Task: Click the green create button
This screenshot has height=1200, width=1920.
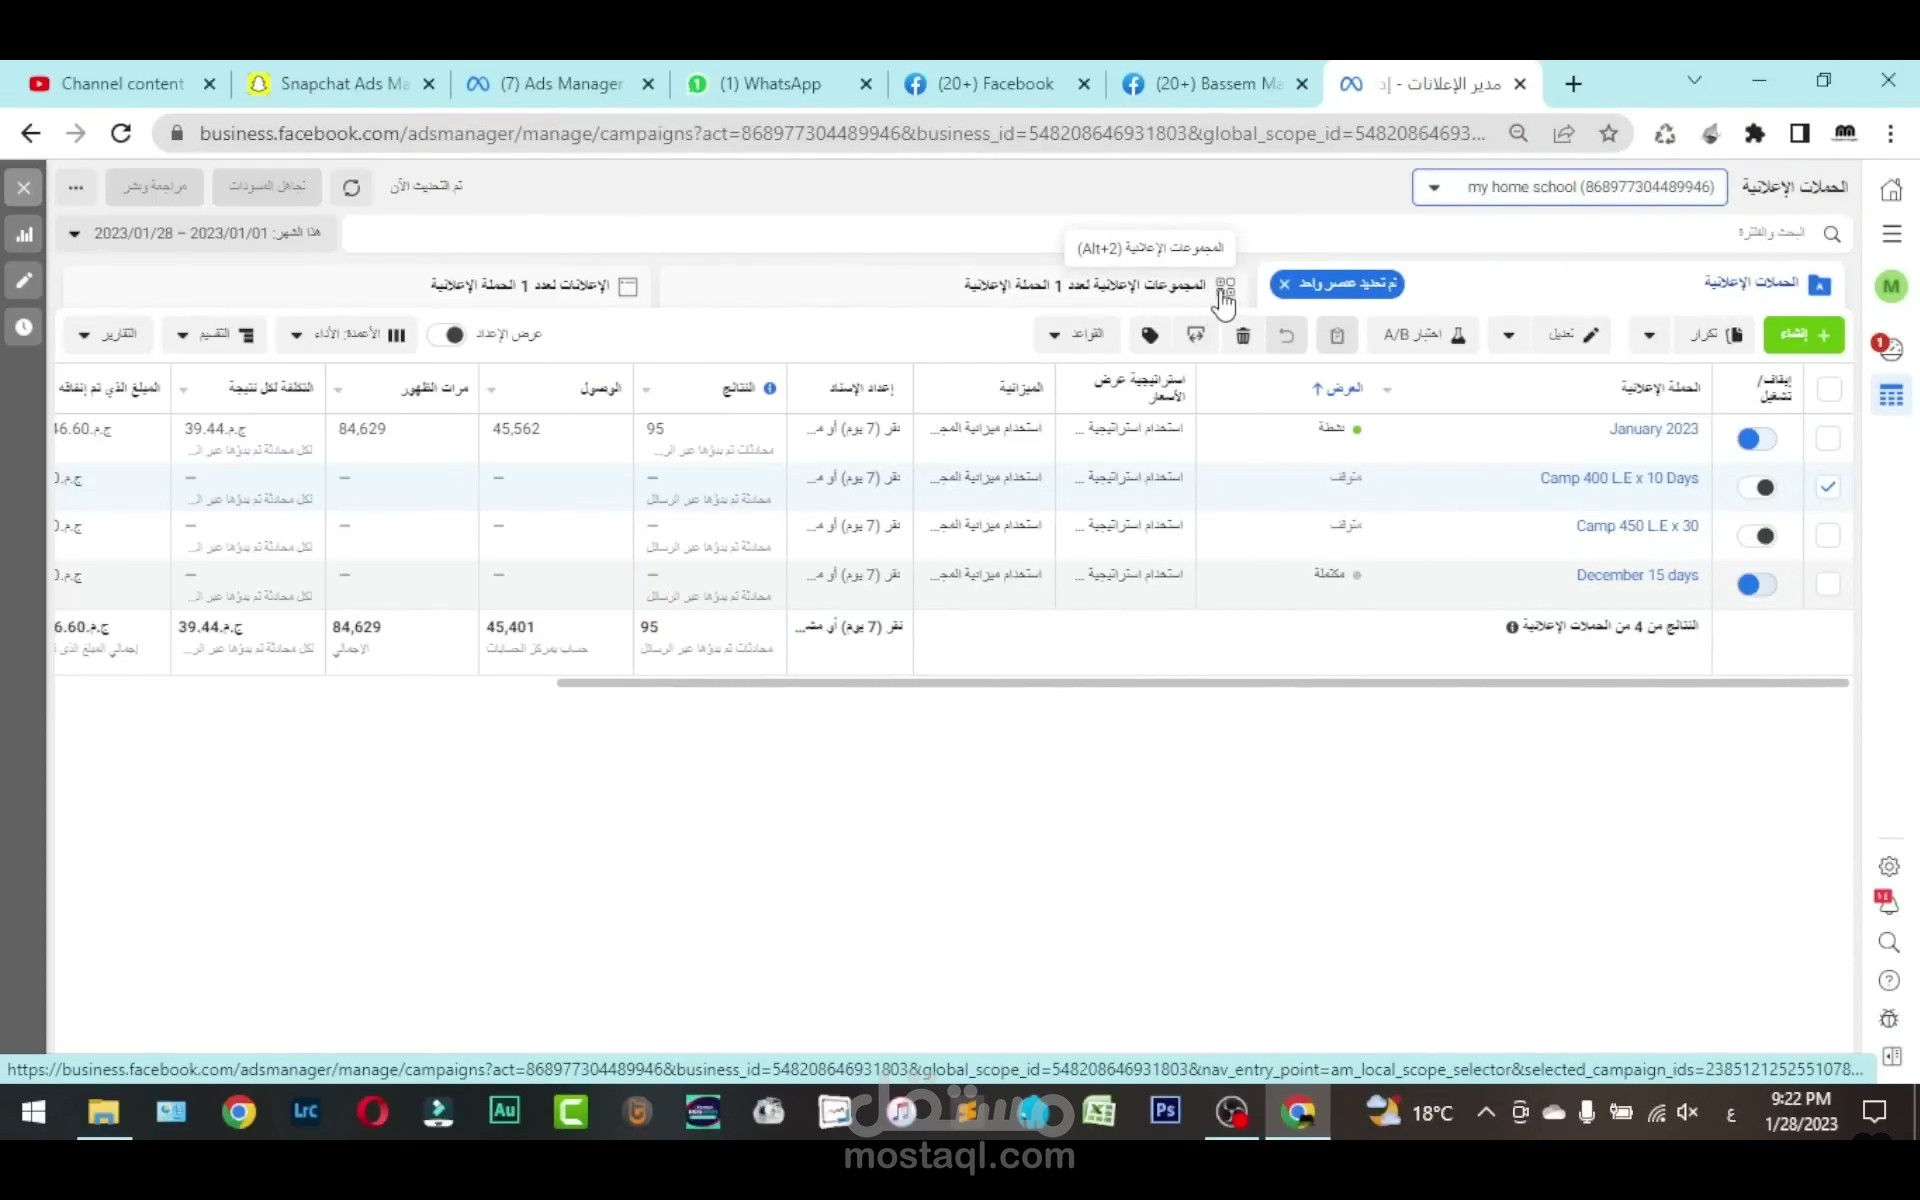Action: click(x=1804, y=334)
